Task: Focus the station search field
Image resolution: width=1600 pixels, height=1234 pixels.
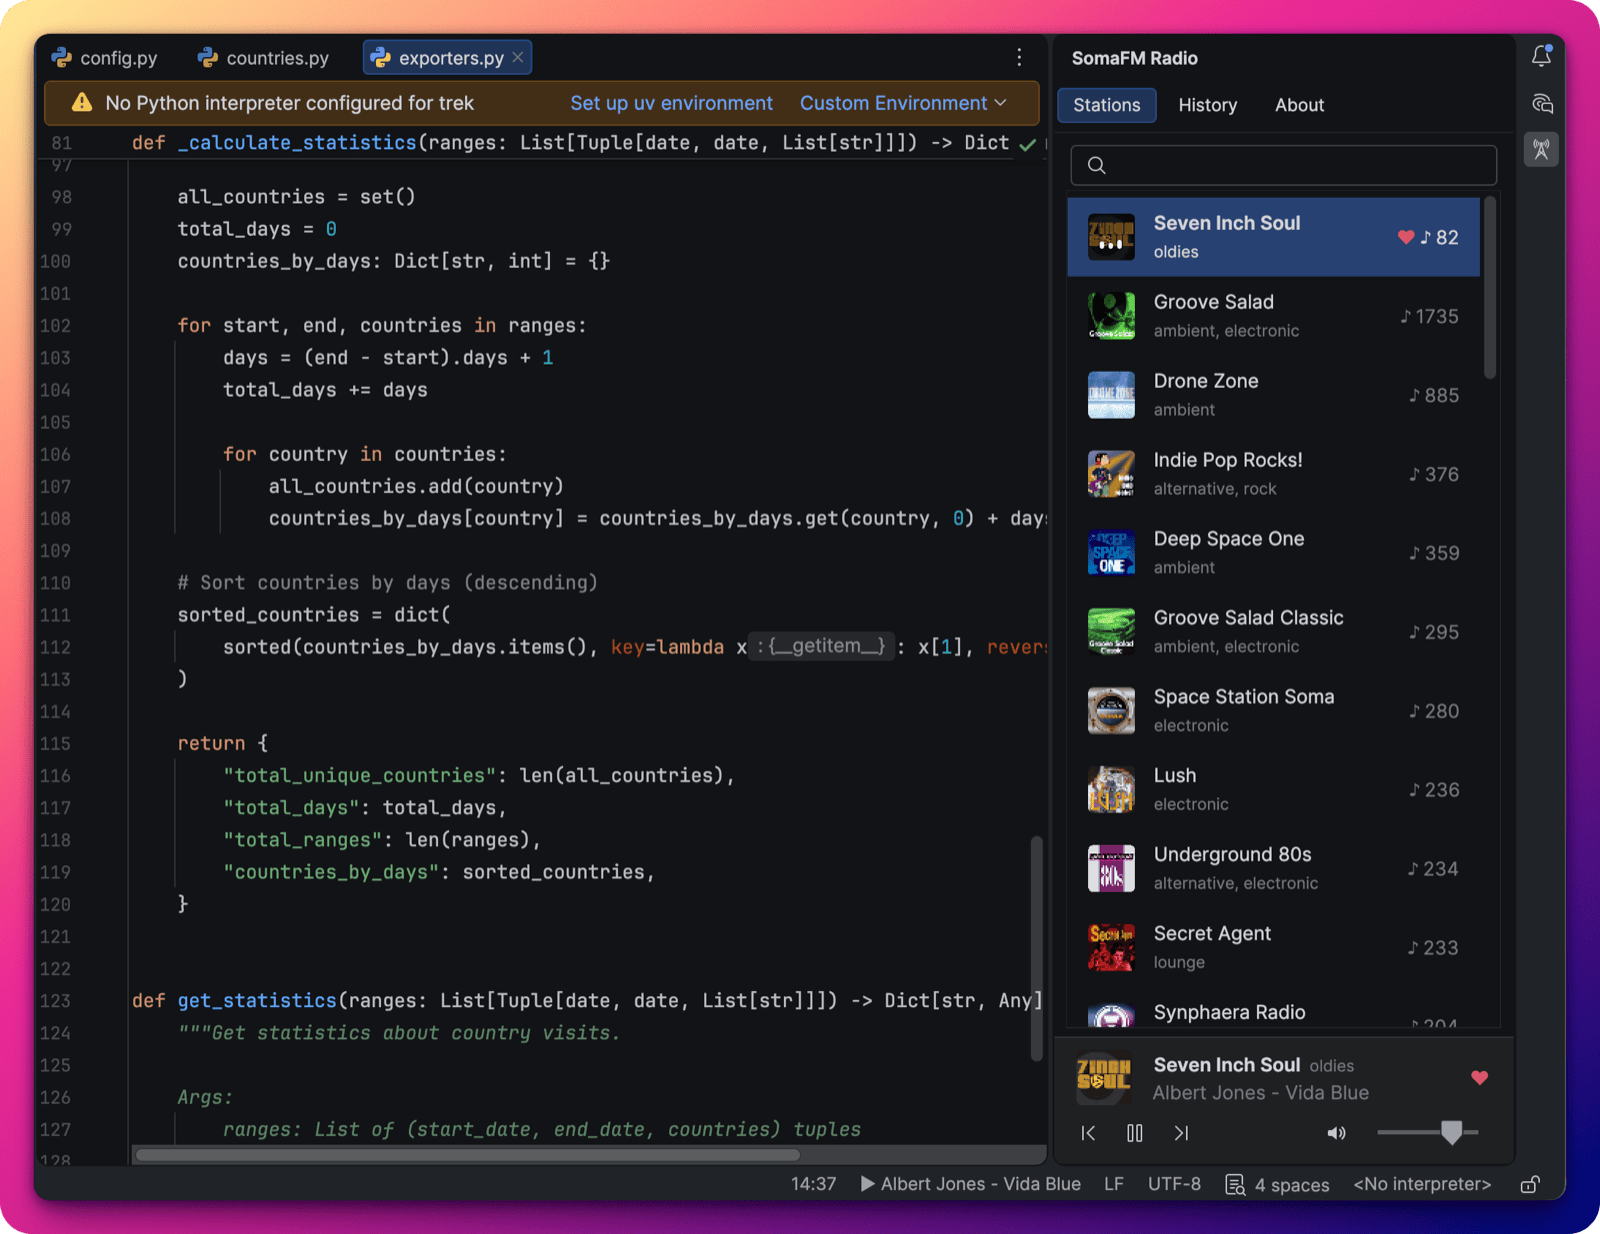Action: 1283,165
